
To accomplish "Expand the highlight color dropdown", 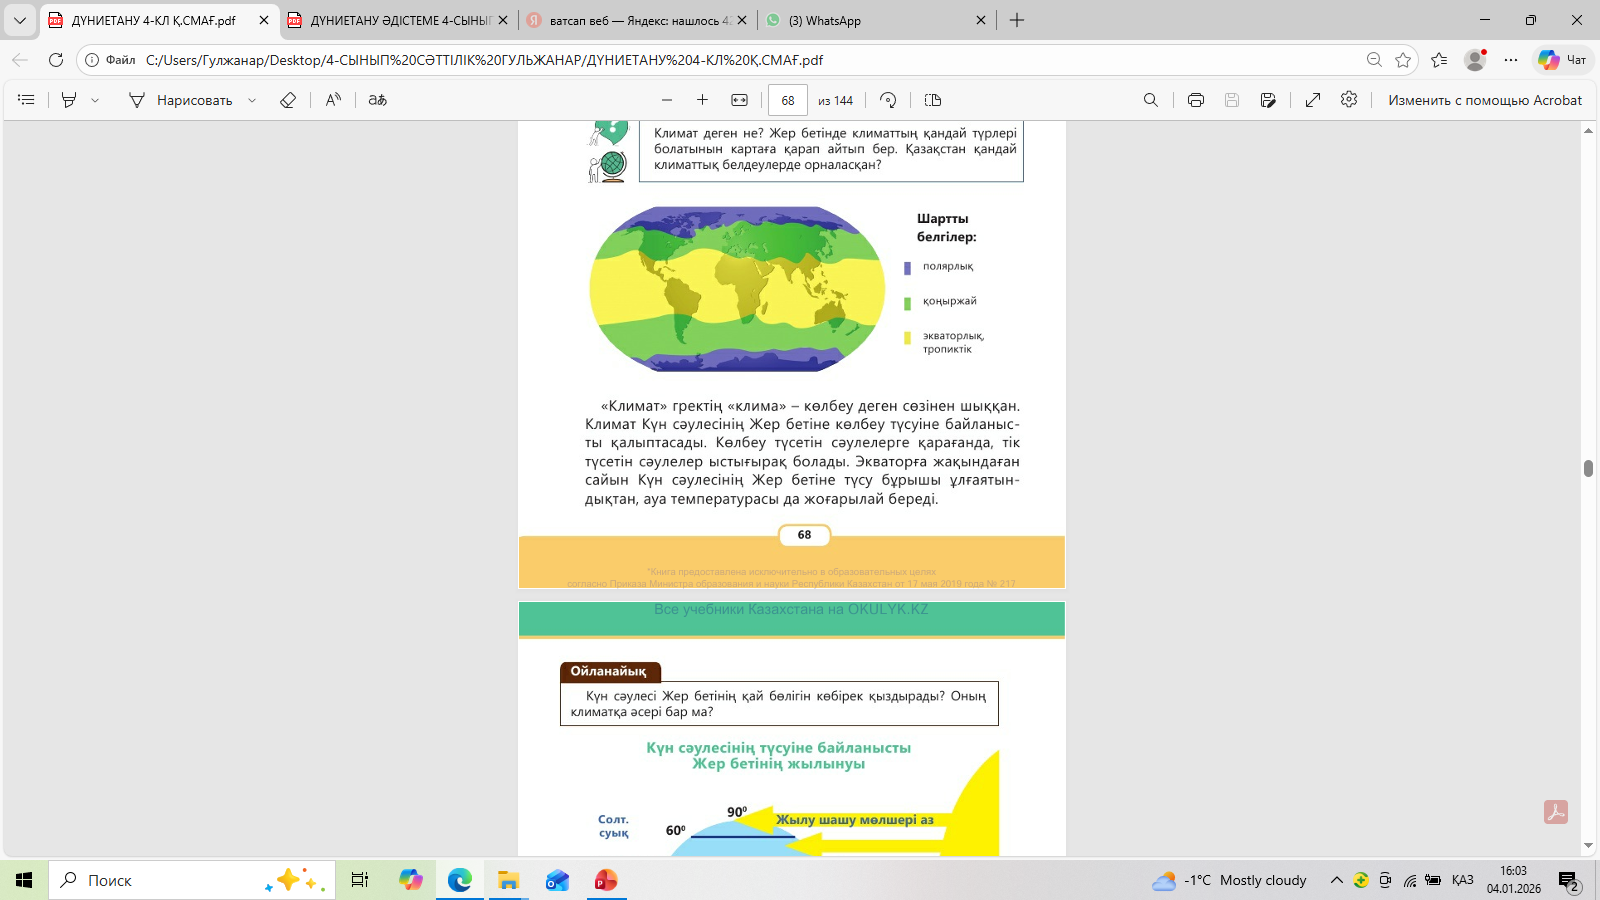I will pos(95,100).
